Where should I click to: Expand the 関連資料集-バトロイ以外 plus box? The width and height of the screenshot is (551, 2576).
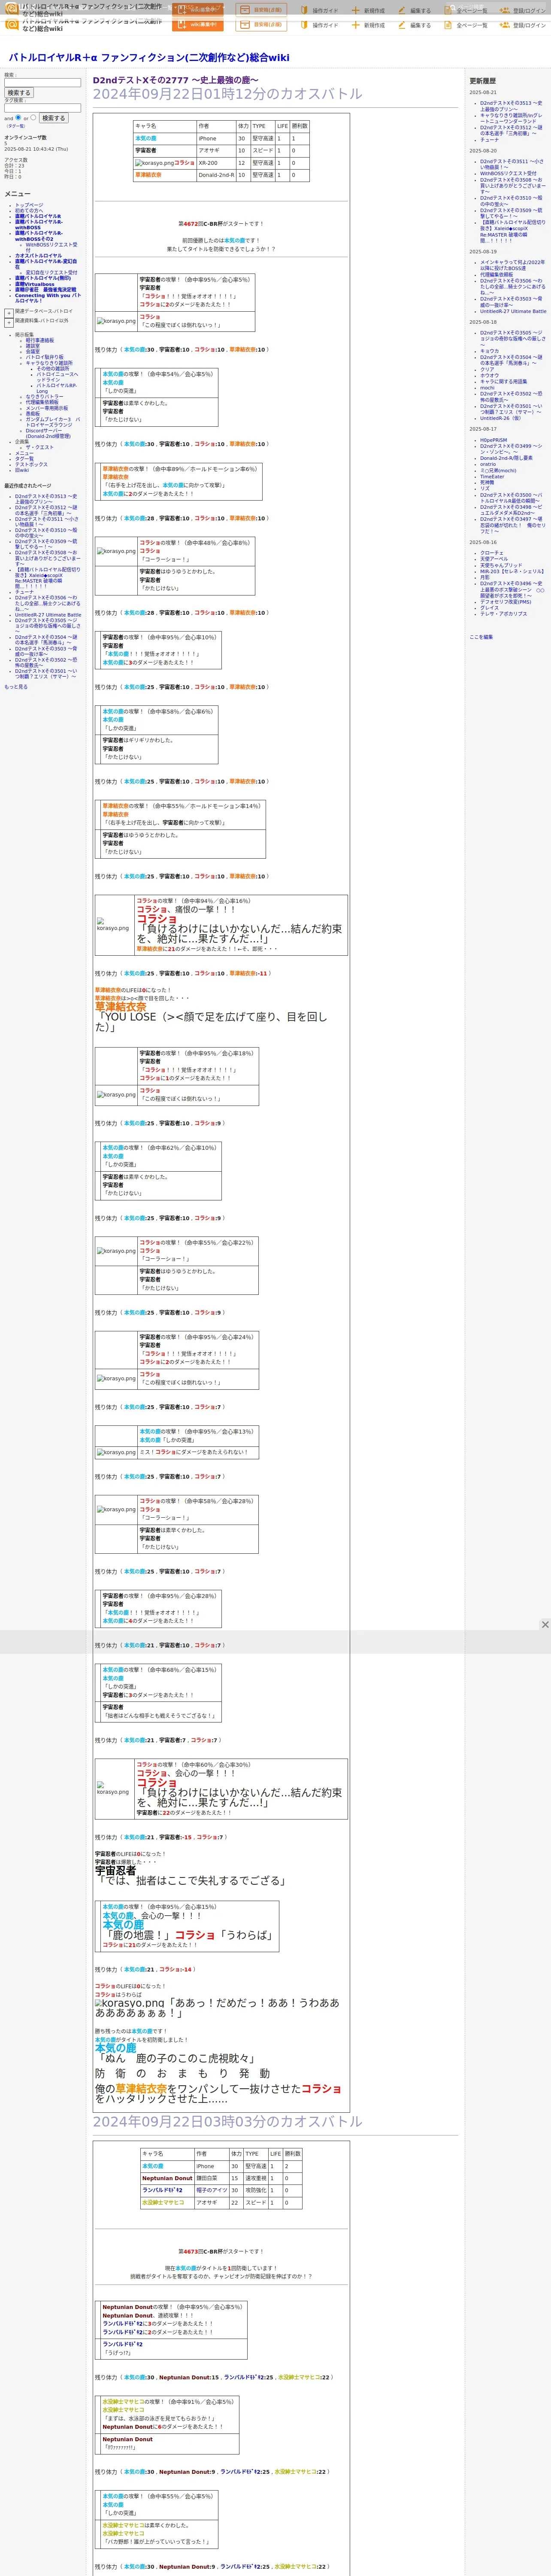coord(9,323)
